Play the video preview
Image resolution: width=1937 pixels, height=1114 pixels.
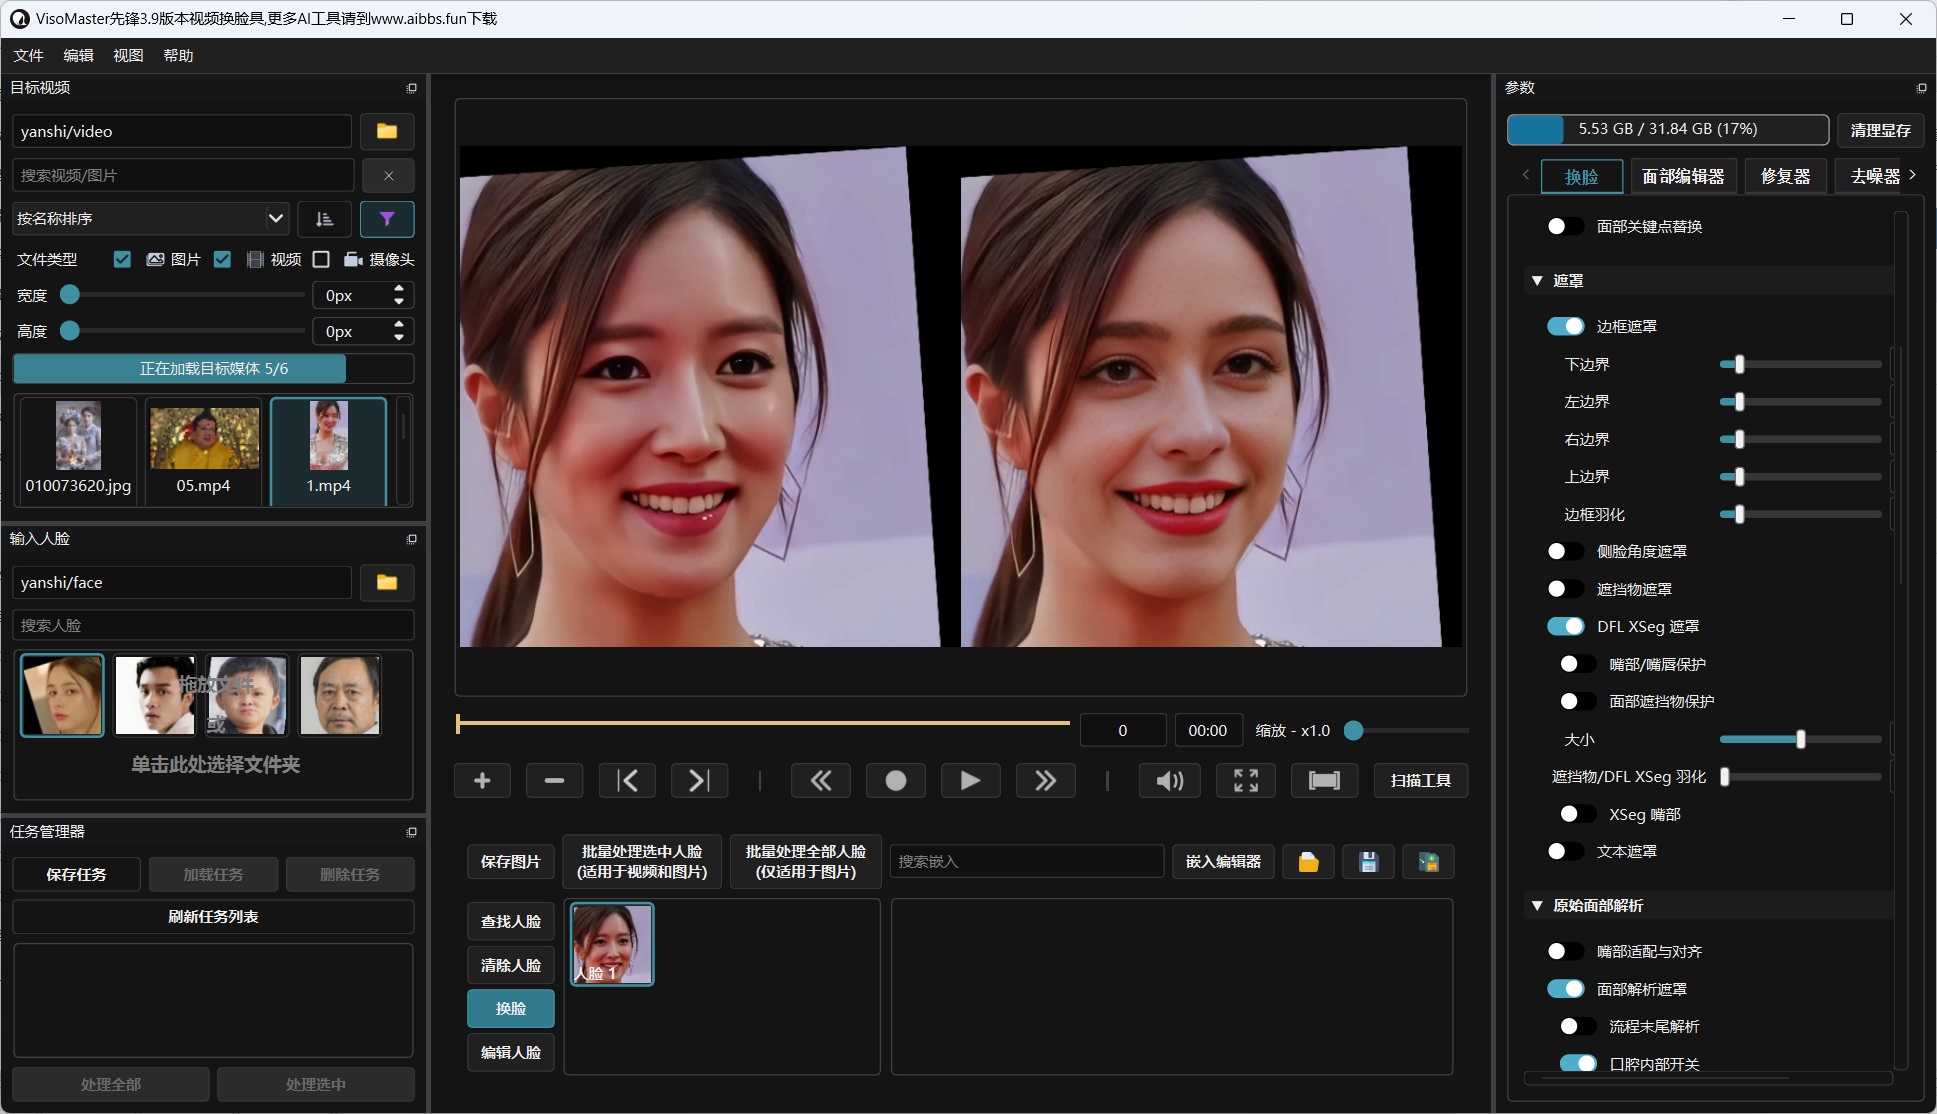(x=970, y=780)
